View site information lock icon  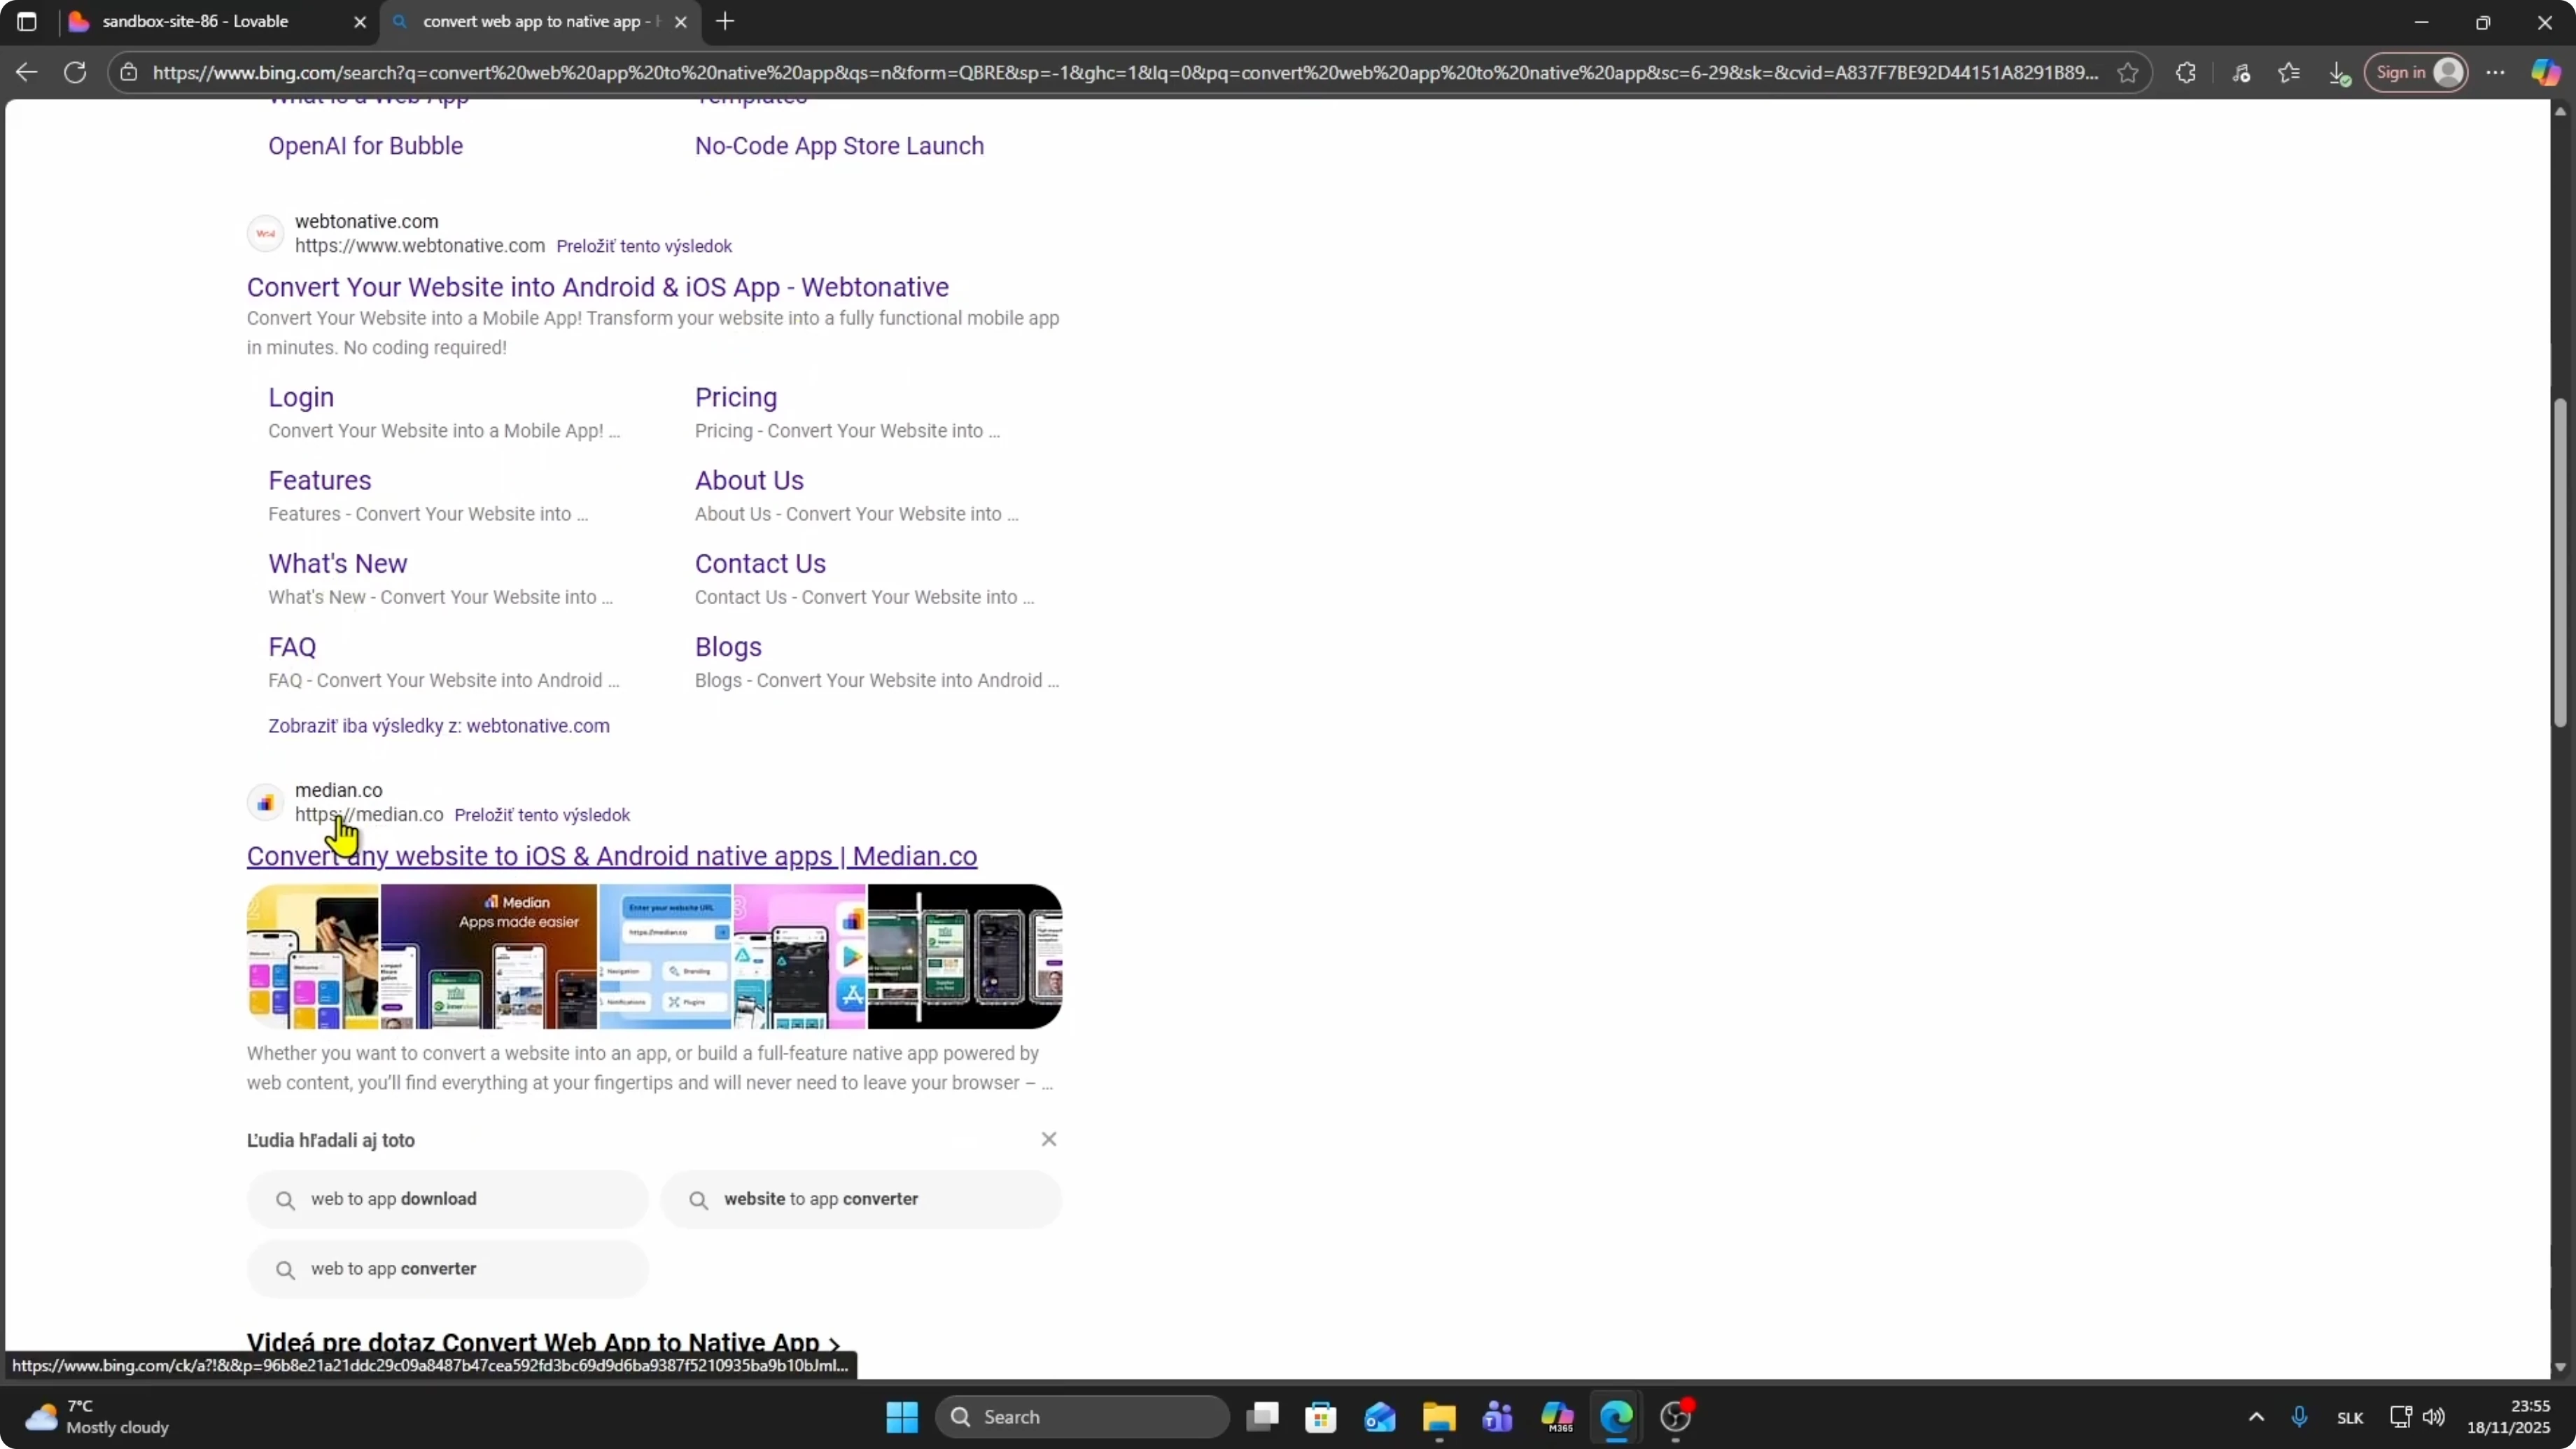[128, 72]
